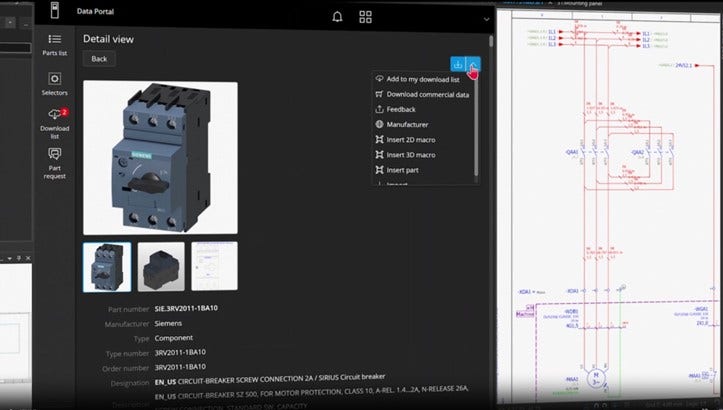Open the Download list with badge
The width and height of the screenshot is (723, 410).
point(55,123)
